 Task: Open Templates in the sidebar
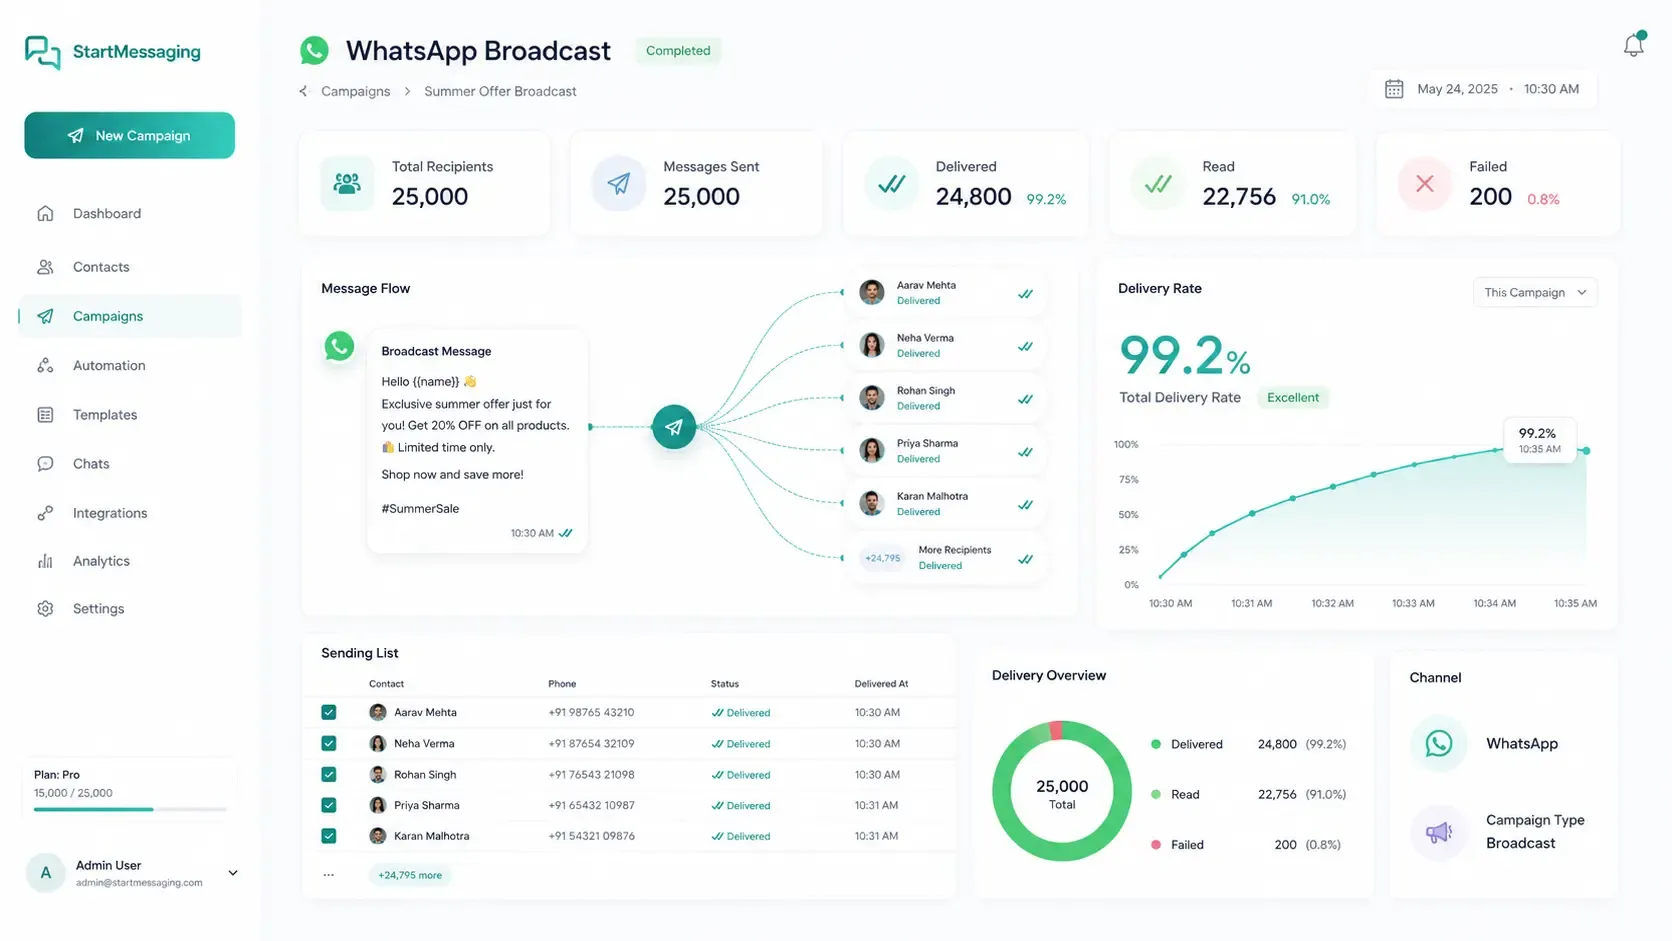tap(129, 414)
